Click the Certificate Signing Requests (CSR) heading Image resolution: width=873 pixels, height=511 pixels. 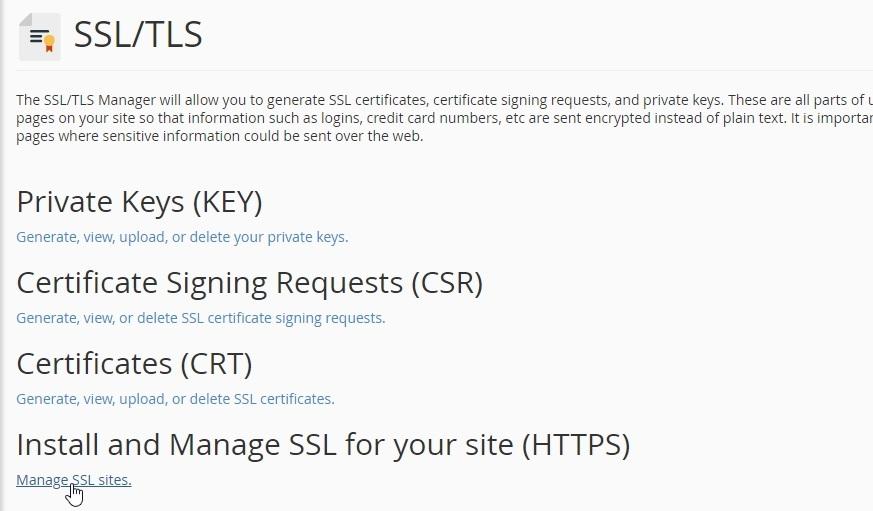pyautogui.click(x=249, y=283)
